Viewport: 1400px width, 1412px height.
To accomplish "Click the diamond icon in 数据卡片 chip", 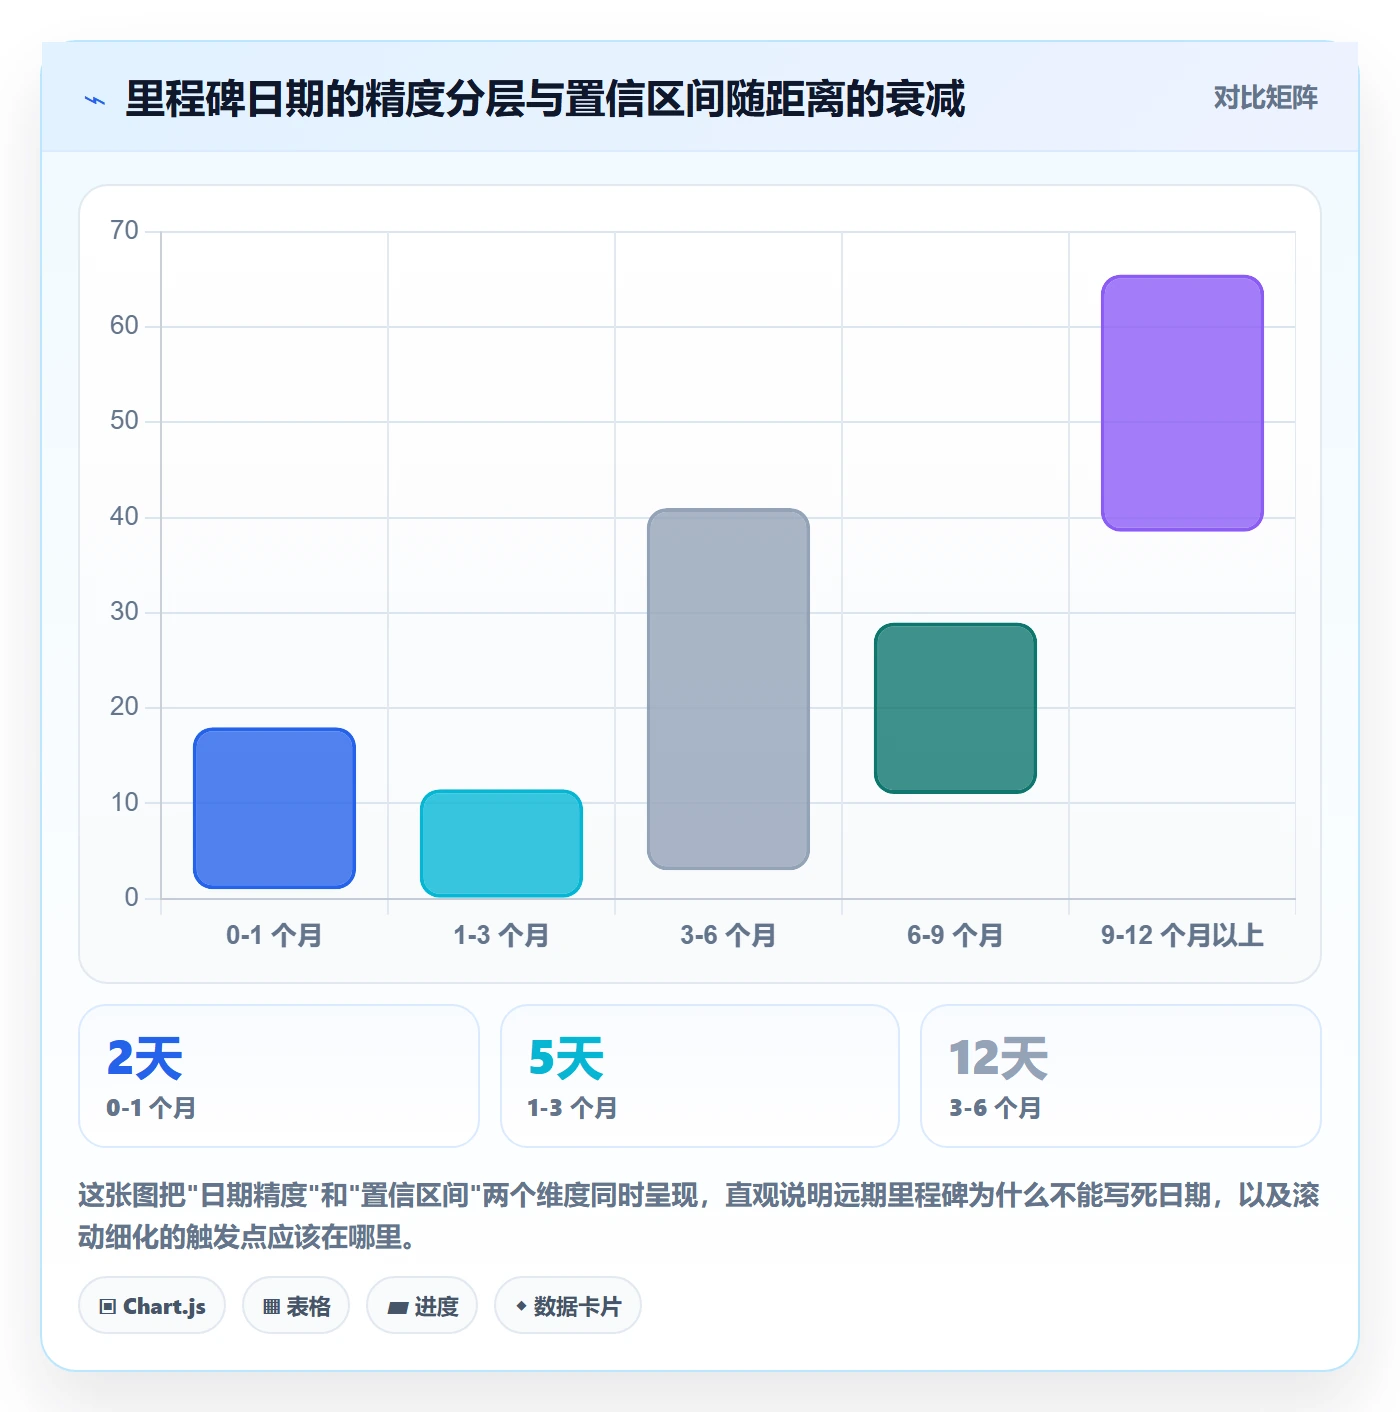I will point(521,1306).
